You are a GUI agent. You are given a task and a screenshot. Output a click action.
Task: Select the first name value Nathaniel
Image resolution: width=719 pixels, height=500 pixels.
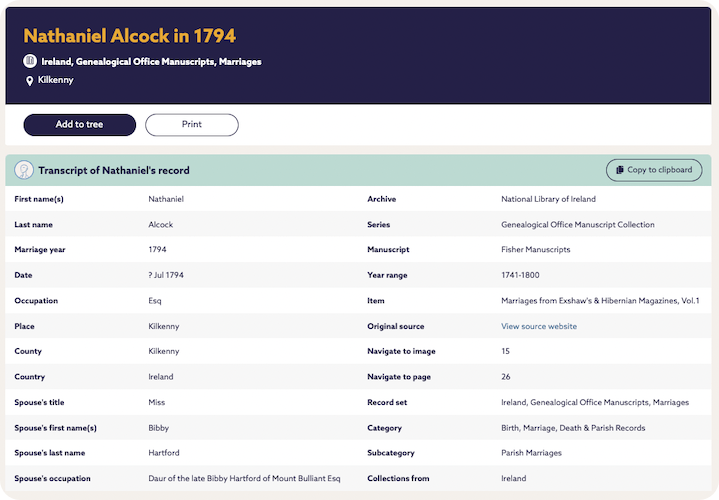166,199
